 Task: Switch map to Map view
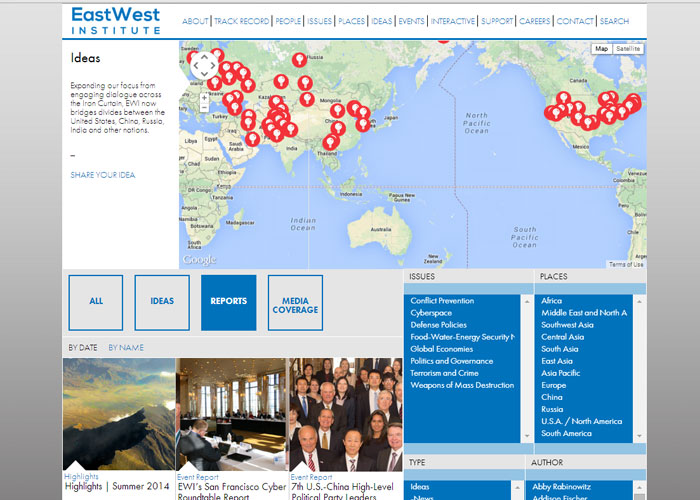[601, 49]
